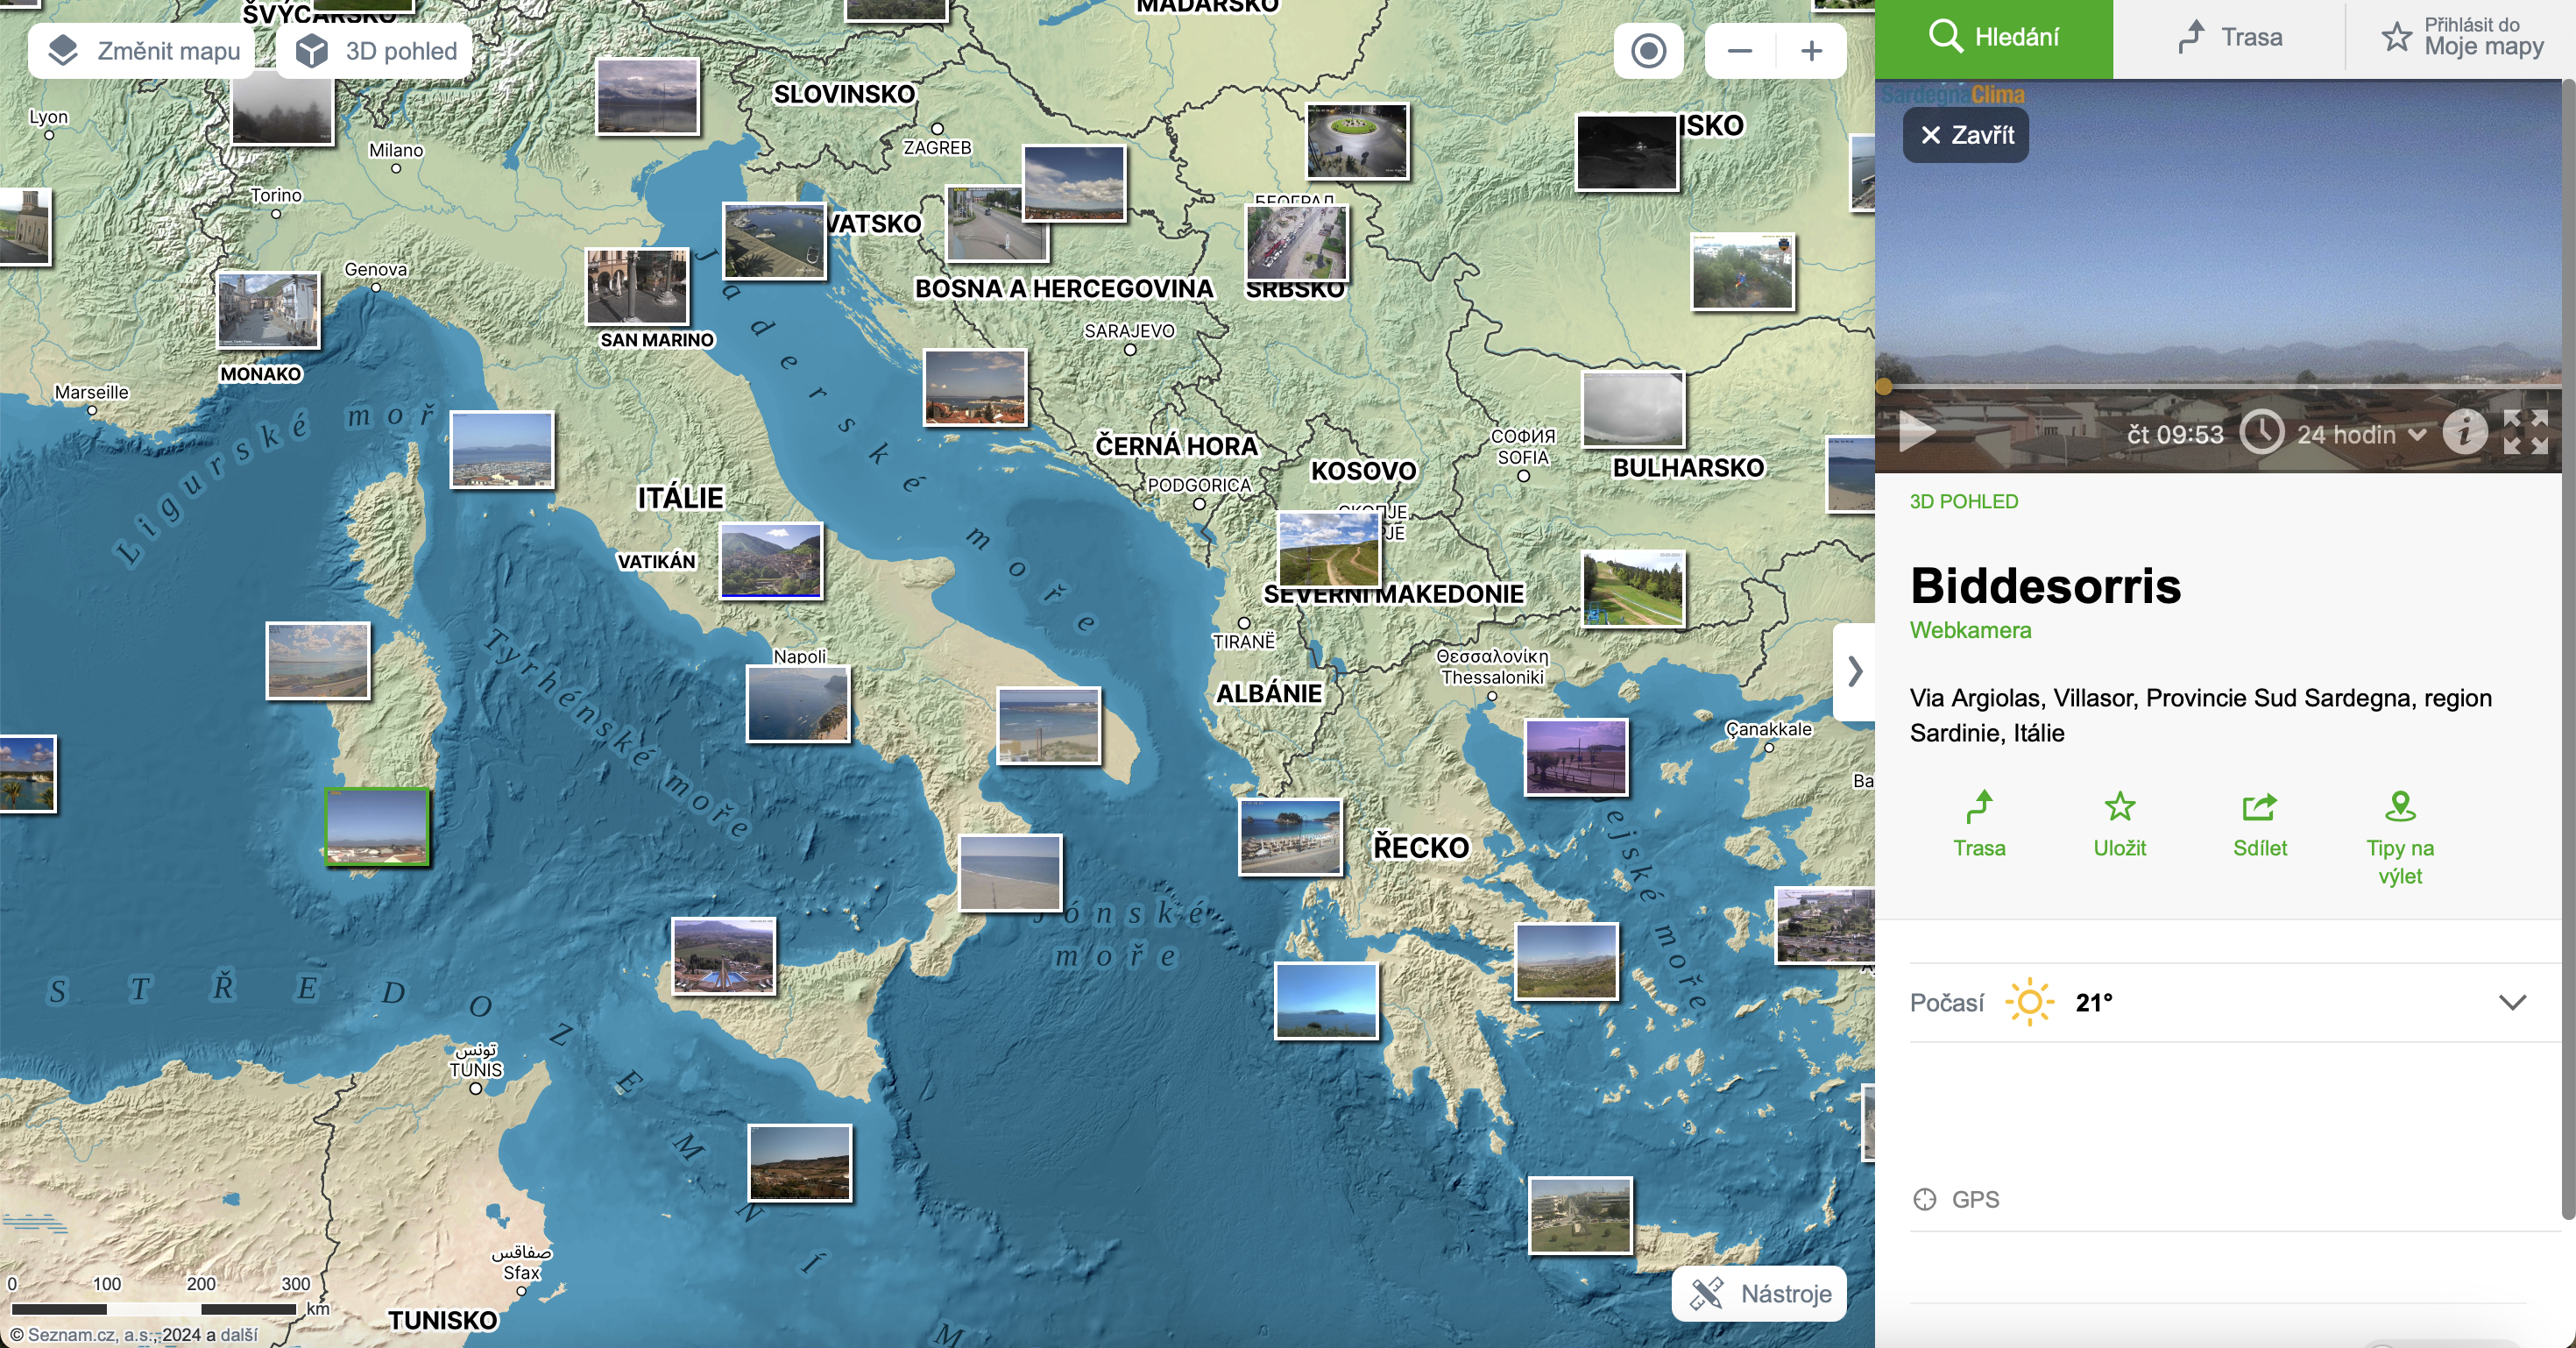
Task: Zoom in the map with plus
Action: pos(1811,50)
